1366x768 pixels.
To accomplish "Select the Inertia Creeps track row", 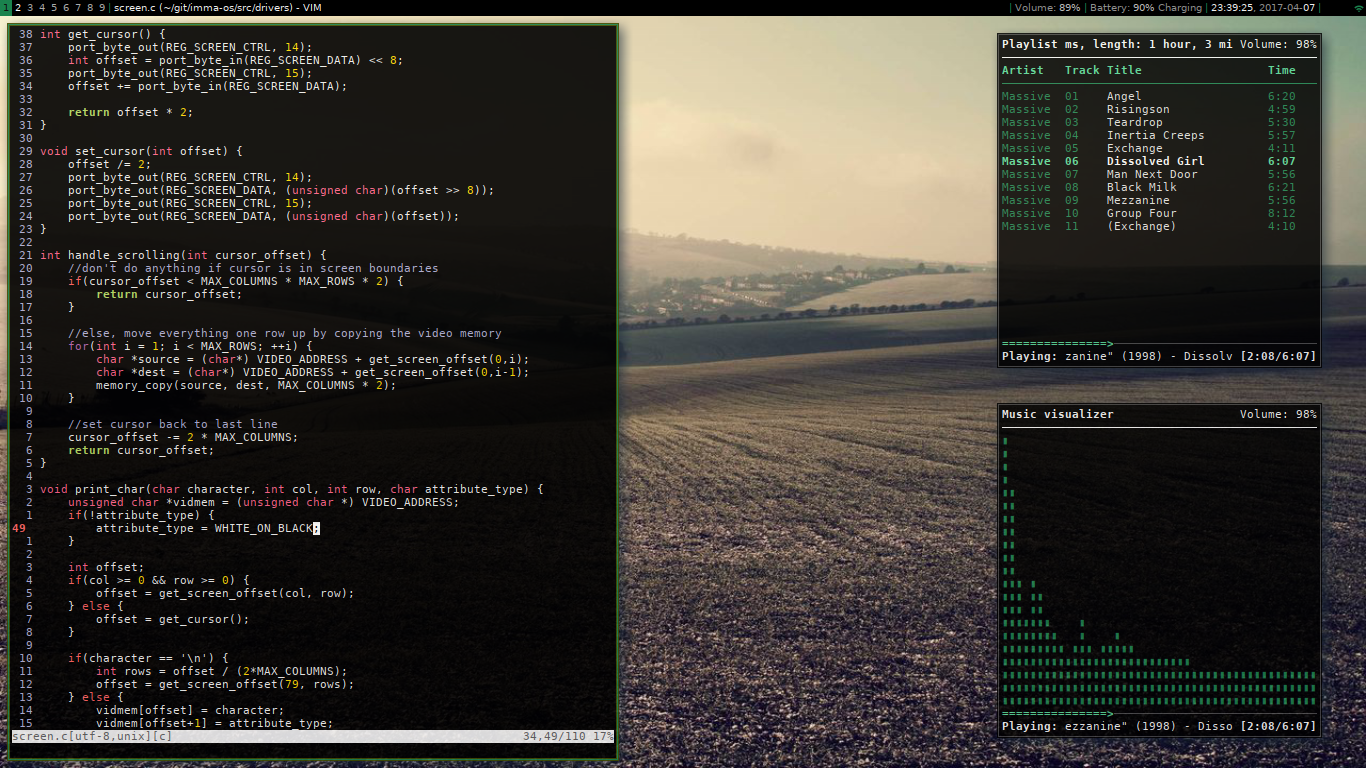I will click(x=1158, y=135).
